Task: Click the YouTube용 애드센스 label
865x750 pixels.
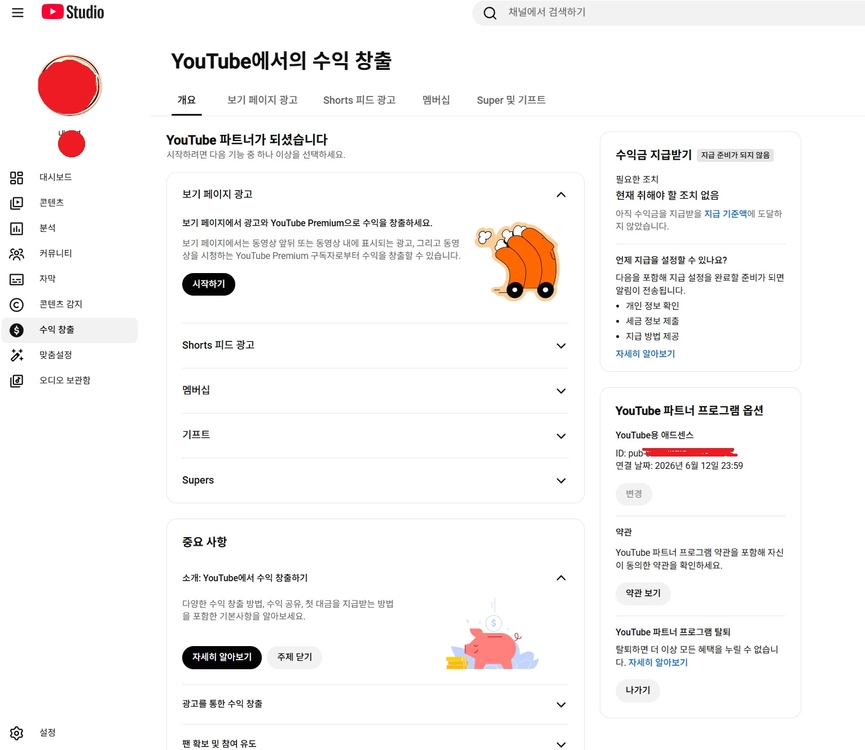Action: (x=654, y=435)
